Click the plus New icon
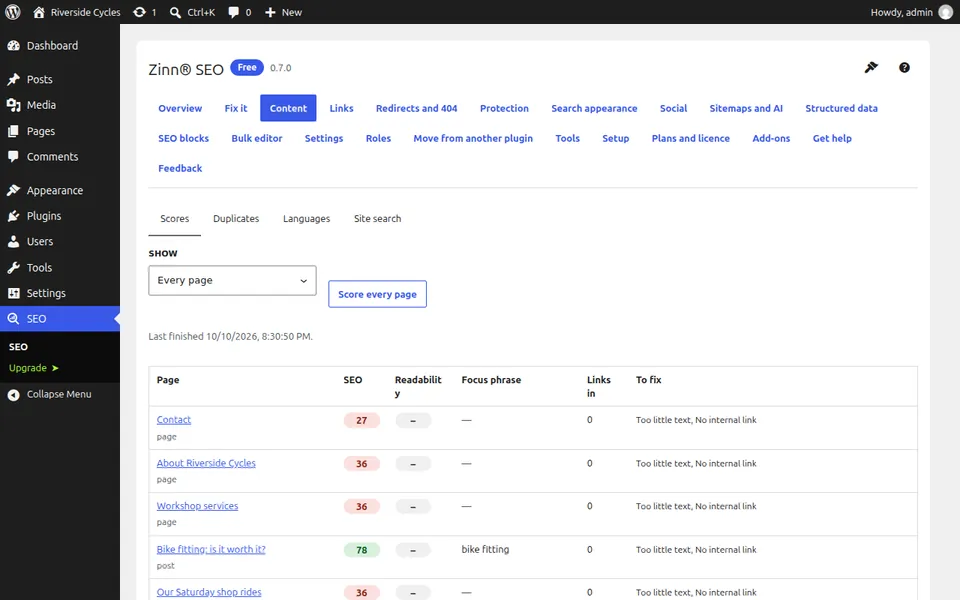The image size is (960, 600). [270, 12]
